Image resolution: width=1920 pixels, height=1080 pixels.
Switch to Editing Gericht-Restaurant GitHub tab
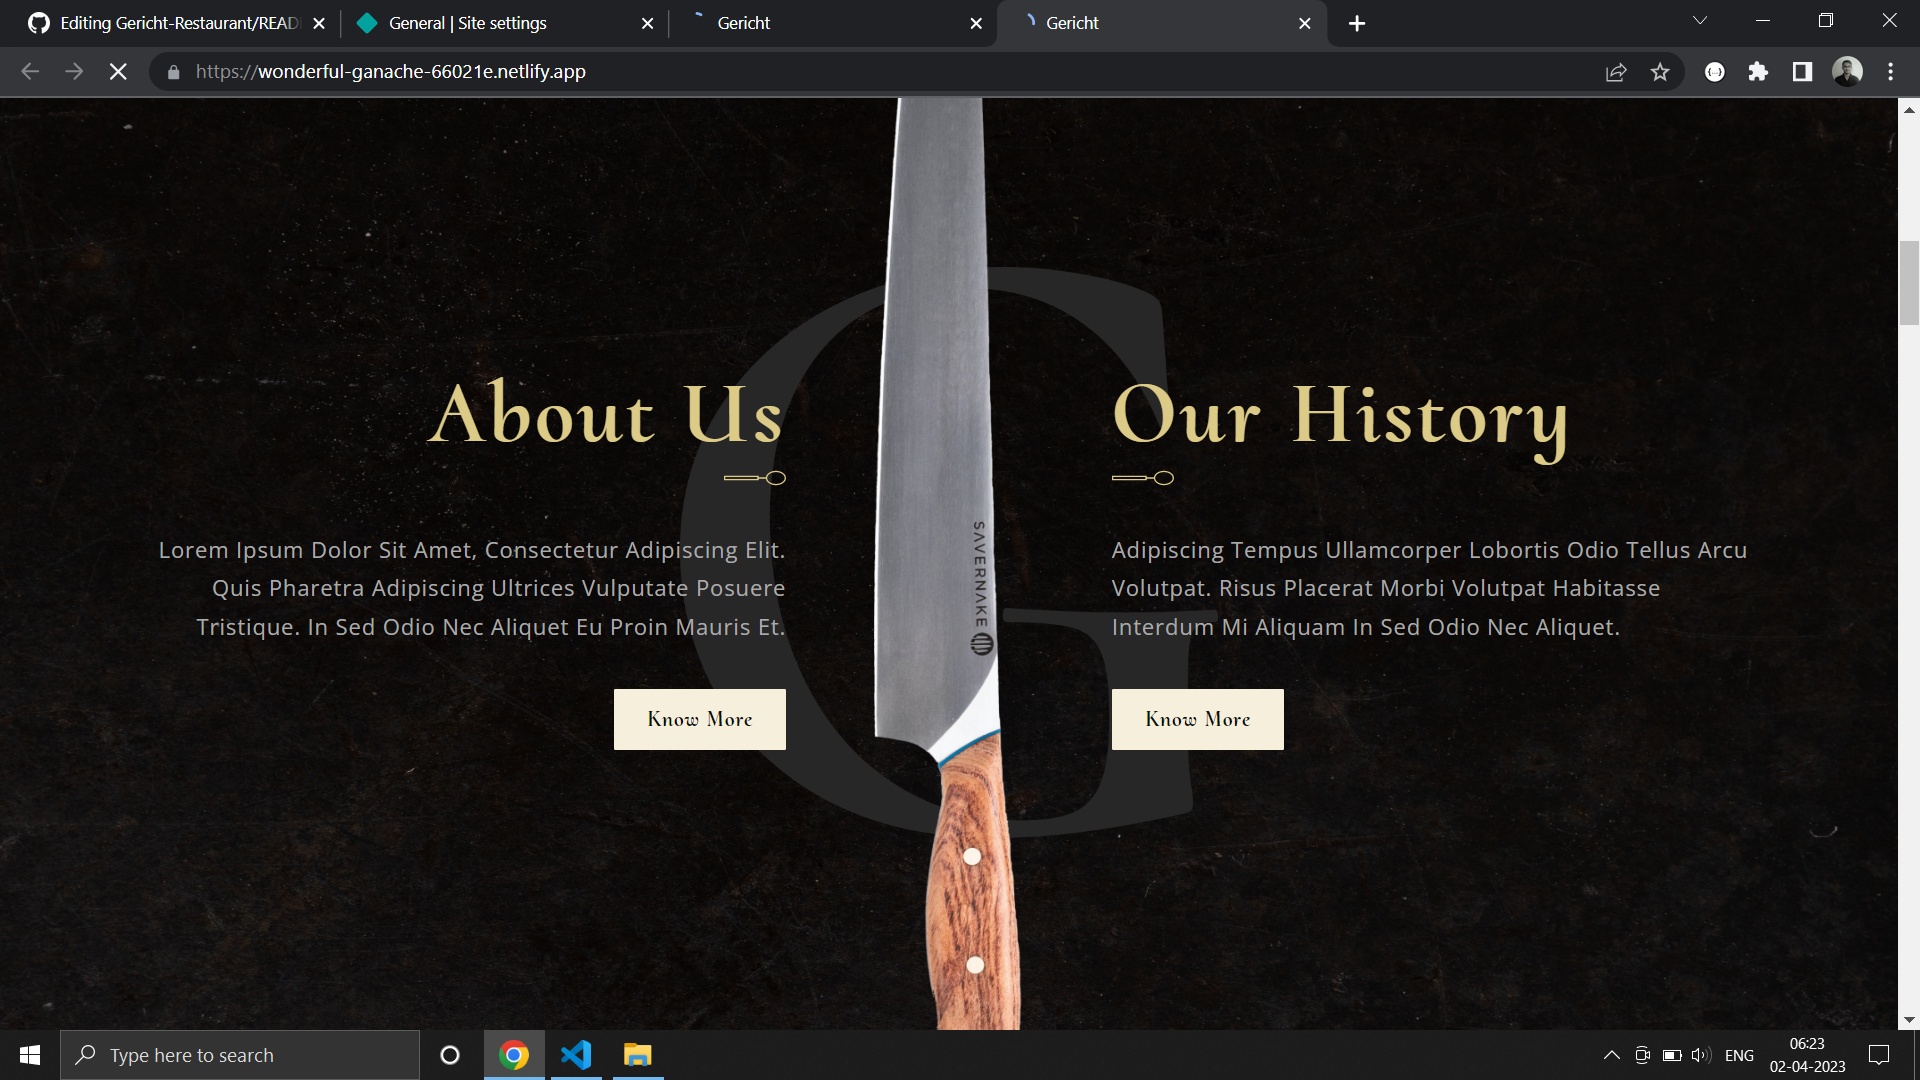tap(170, 23)
